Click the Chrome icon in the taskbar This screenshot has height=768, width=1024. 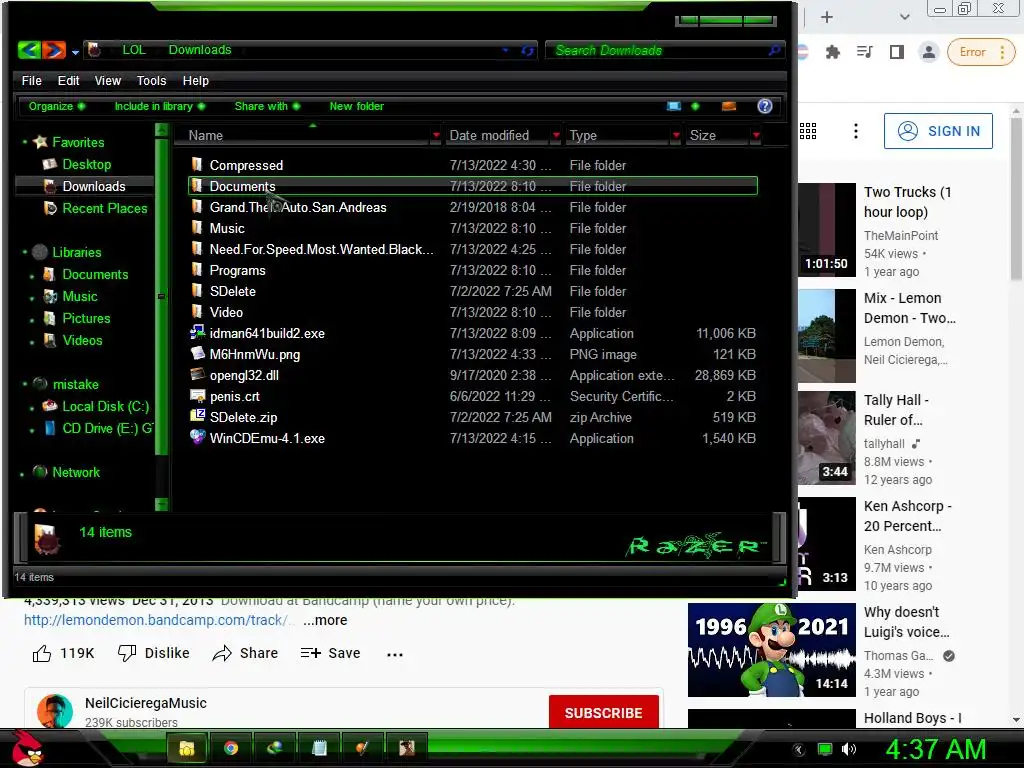tap(231, 748)
